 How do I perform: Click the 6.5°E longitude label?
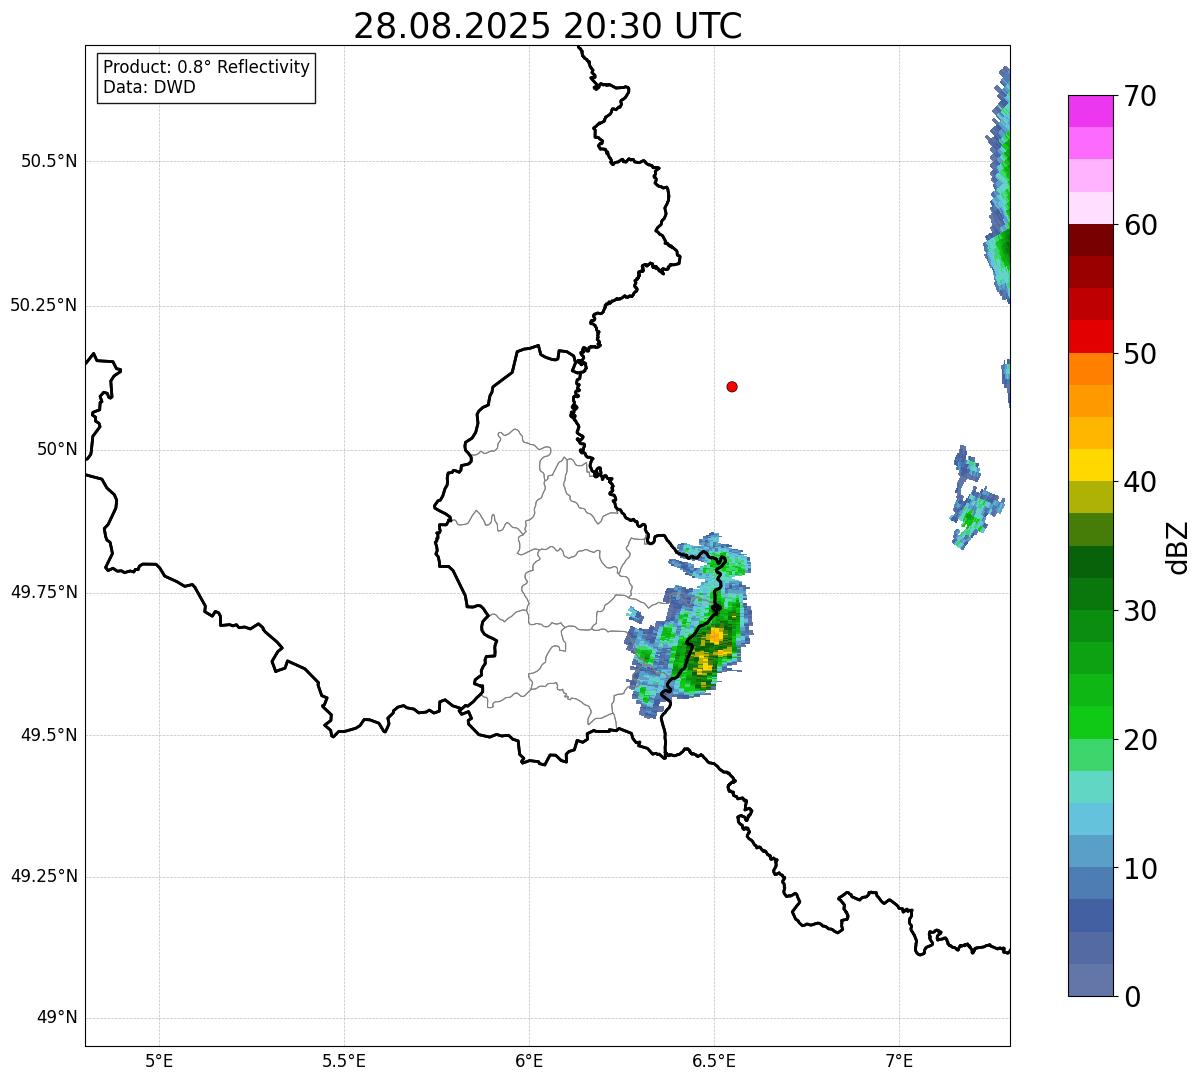point(714,1060)
